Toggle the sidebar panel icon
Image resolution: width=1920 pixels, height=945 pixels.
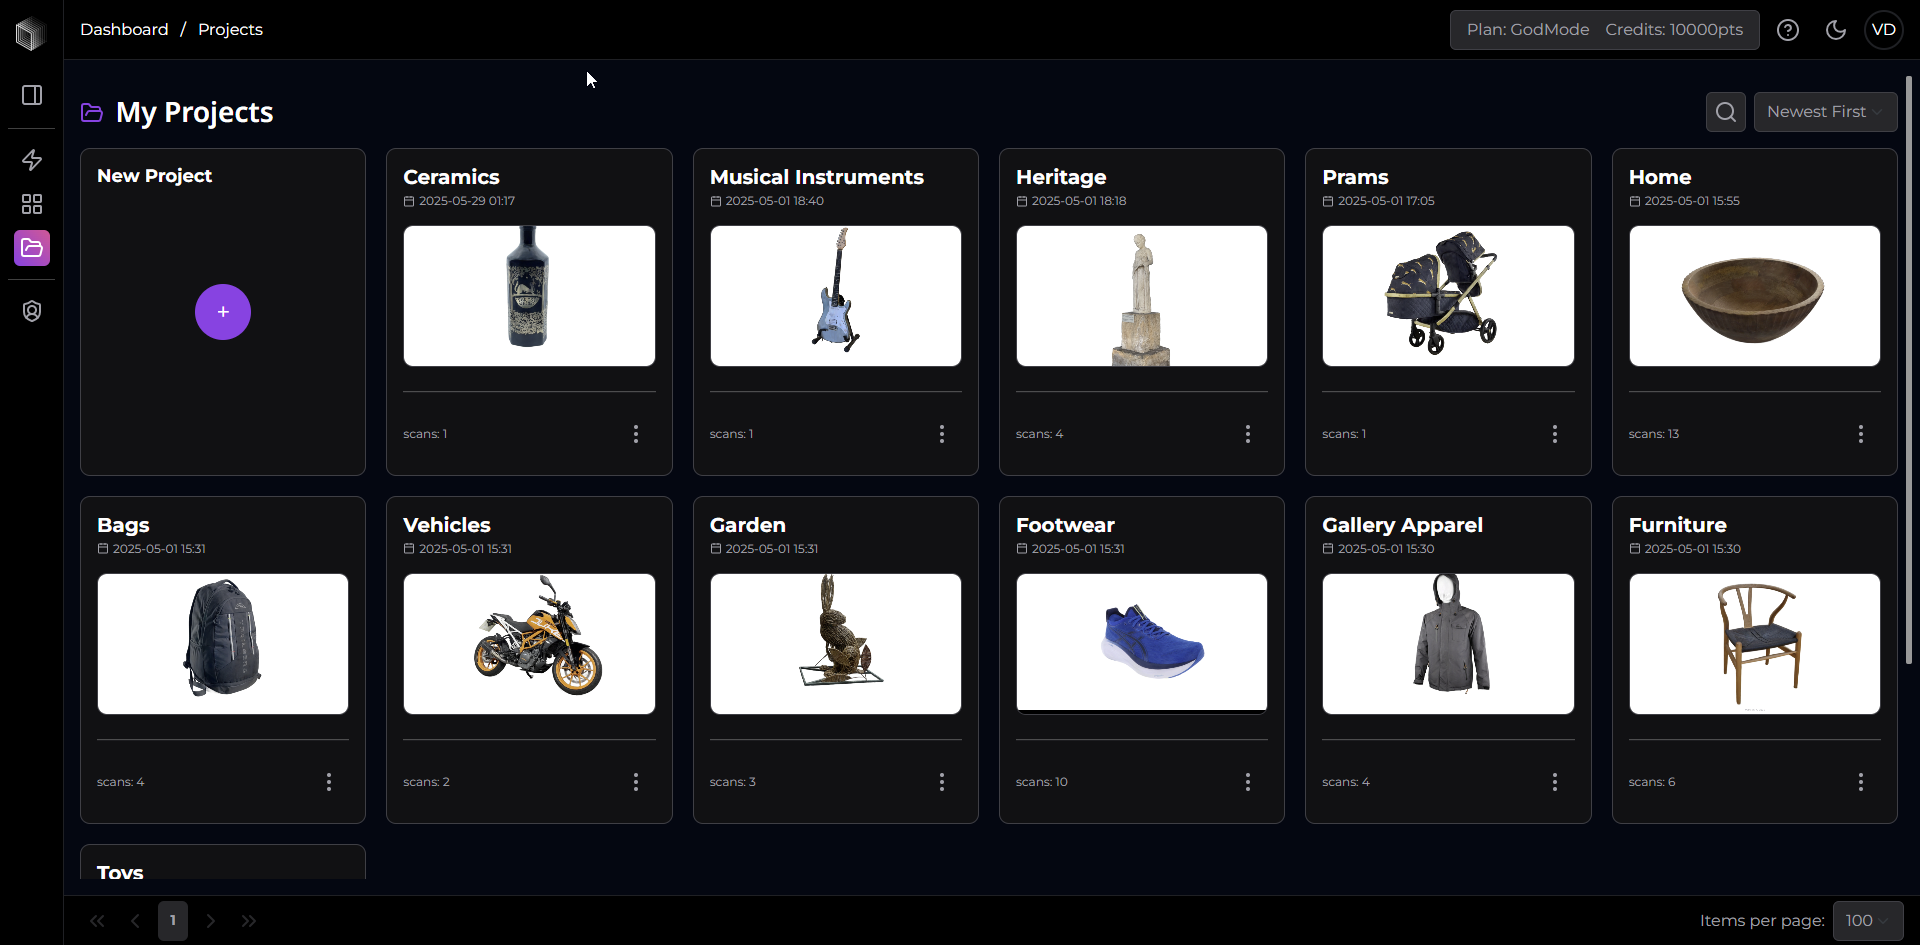32,95
